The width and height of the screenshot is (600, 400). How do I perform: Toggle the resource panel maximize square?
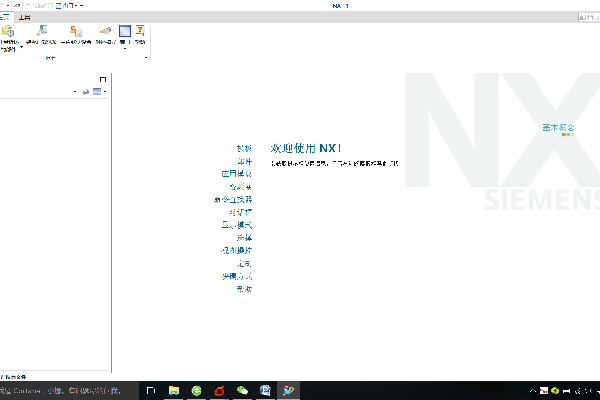click(103, 79)
